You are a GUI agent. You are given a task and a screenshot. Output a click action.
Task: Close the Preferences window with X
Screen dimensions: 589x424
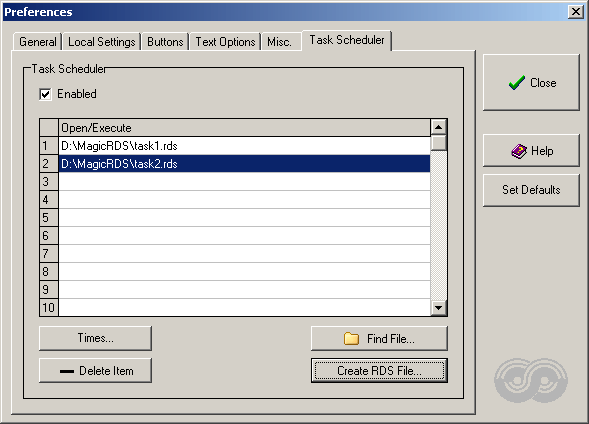576,12
